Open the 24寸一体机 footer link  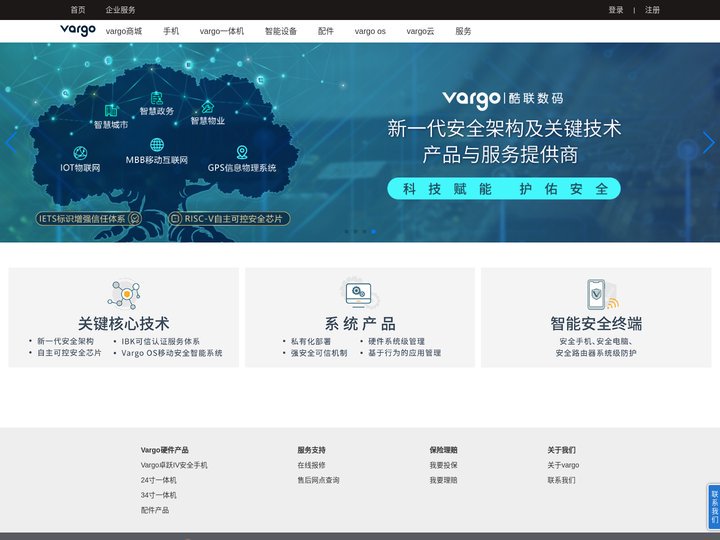coord(158,480)
